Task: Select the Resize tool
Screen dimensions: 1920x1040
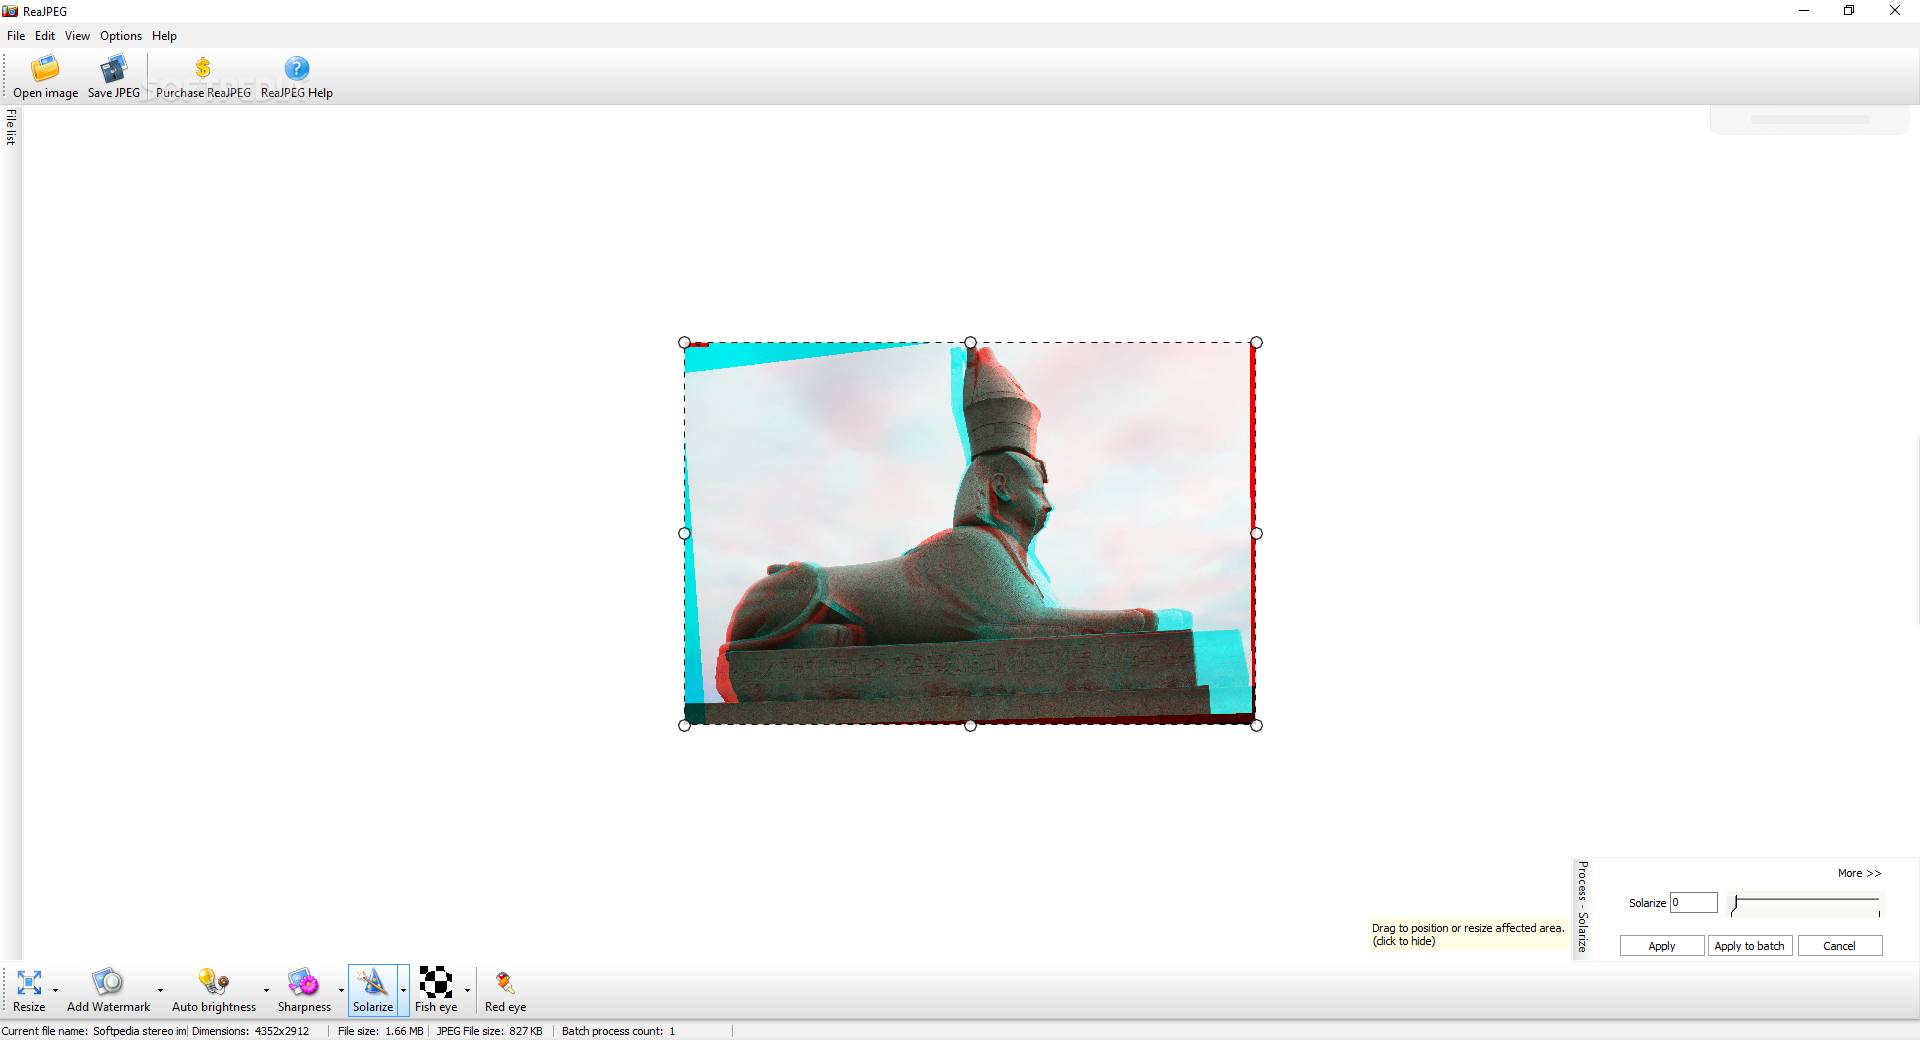Action: 29,990
